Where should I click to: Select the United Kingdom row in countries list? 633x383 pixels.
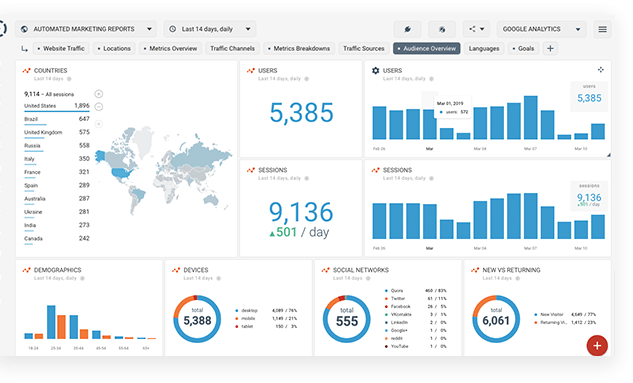57,133
